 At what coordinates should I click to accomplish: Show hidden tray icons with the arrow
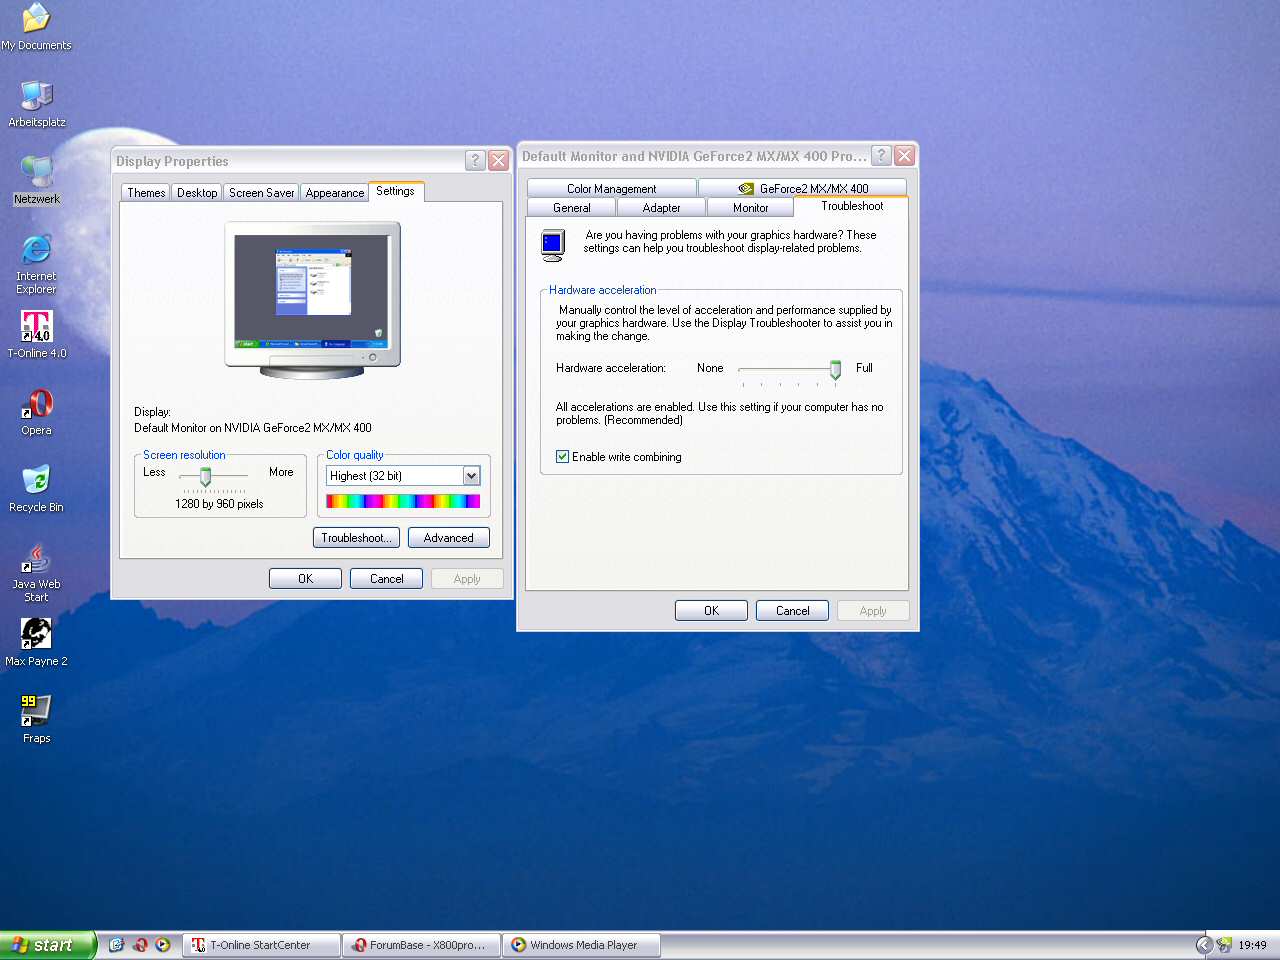(x=1204, y=944)
